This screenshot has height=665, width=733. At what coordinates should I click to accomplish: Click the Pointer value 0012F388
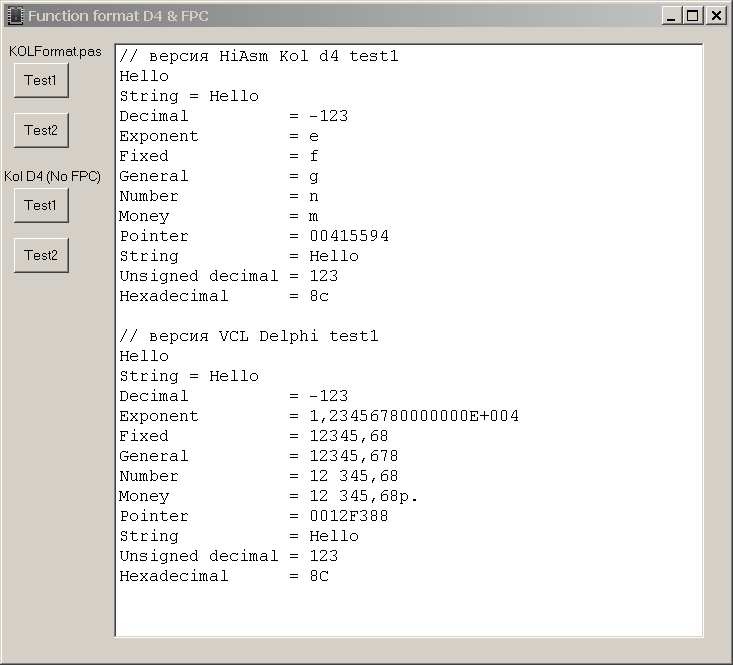pyautogui.click(x=349, y=516)
